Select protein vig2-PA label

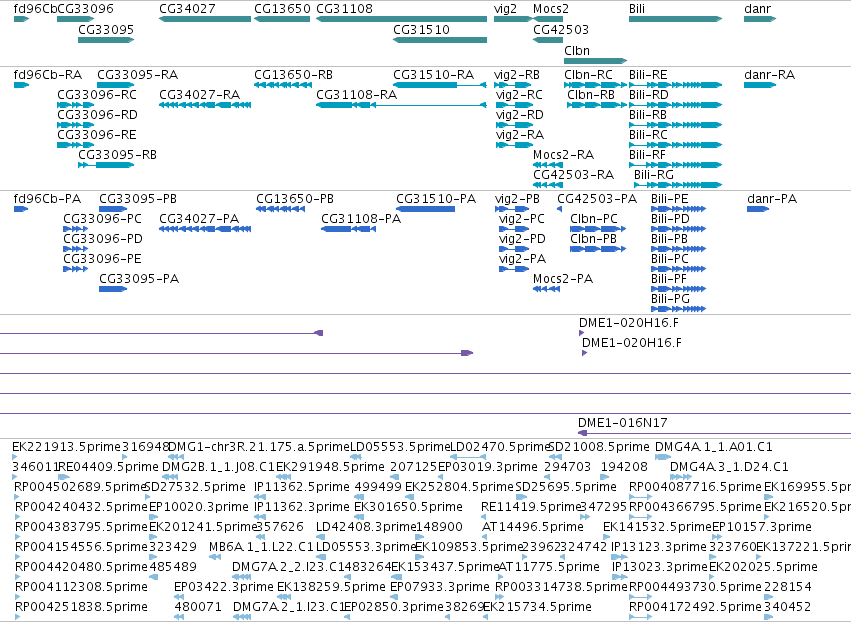pyautogui.click(x=522, y=259)
